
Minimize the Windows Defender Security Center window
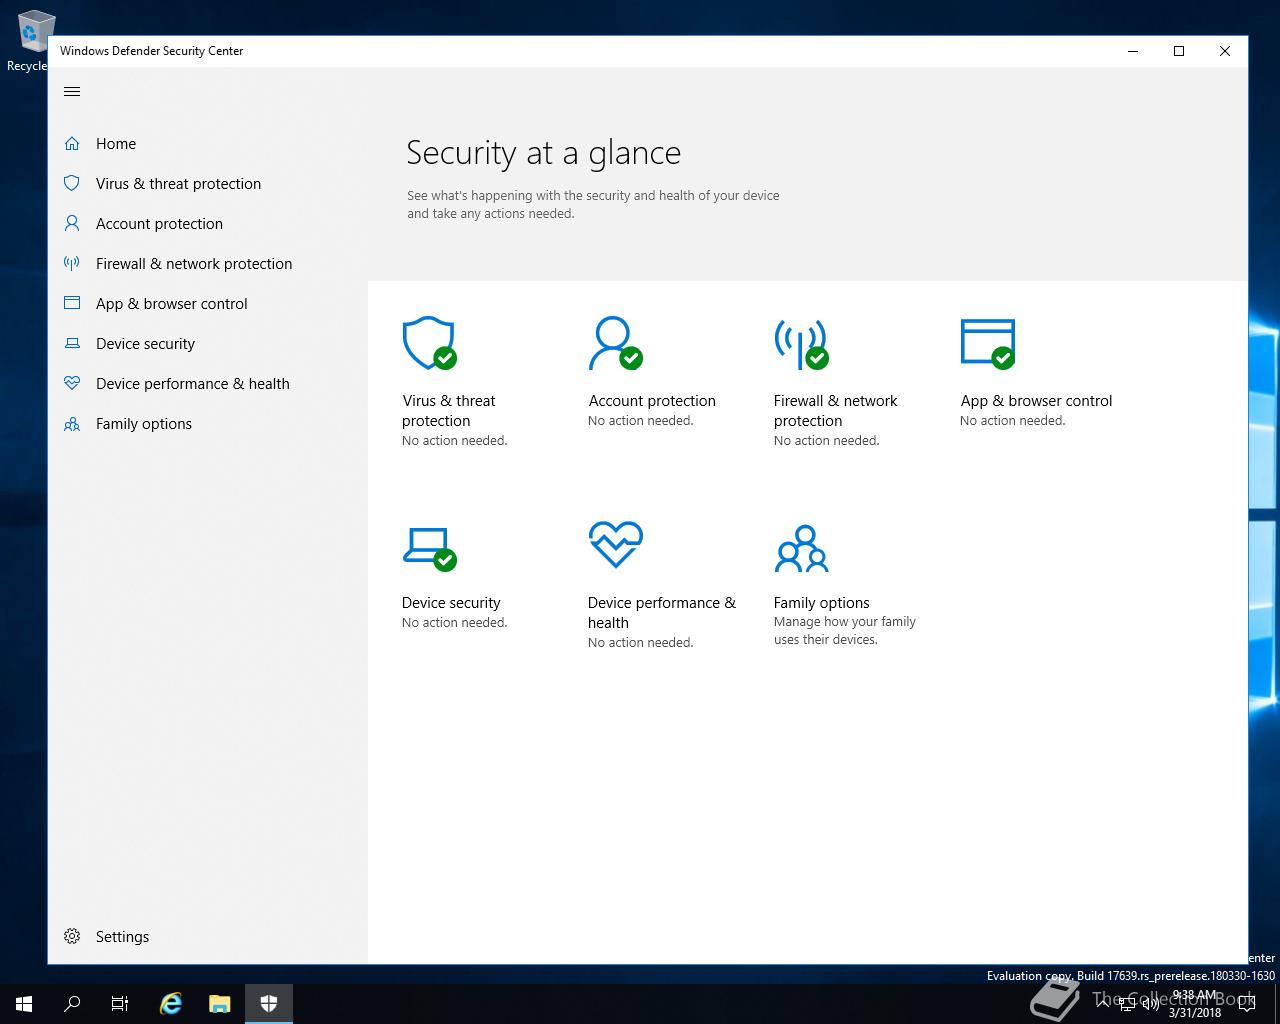pyautogui.click(x=1134, y=51)
